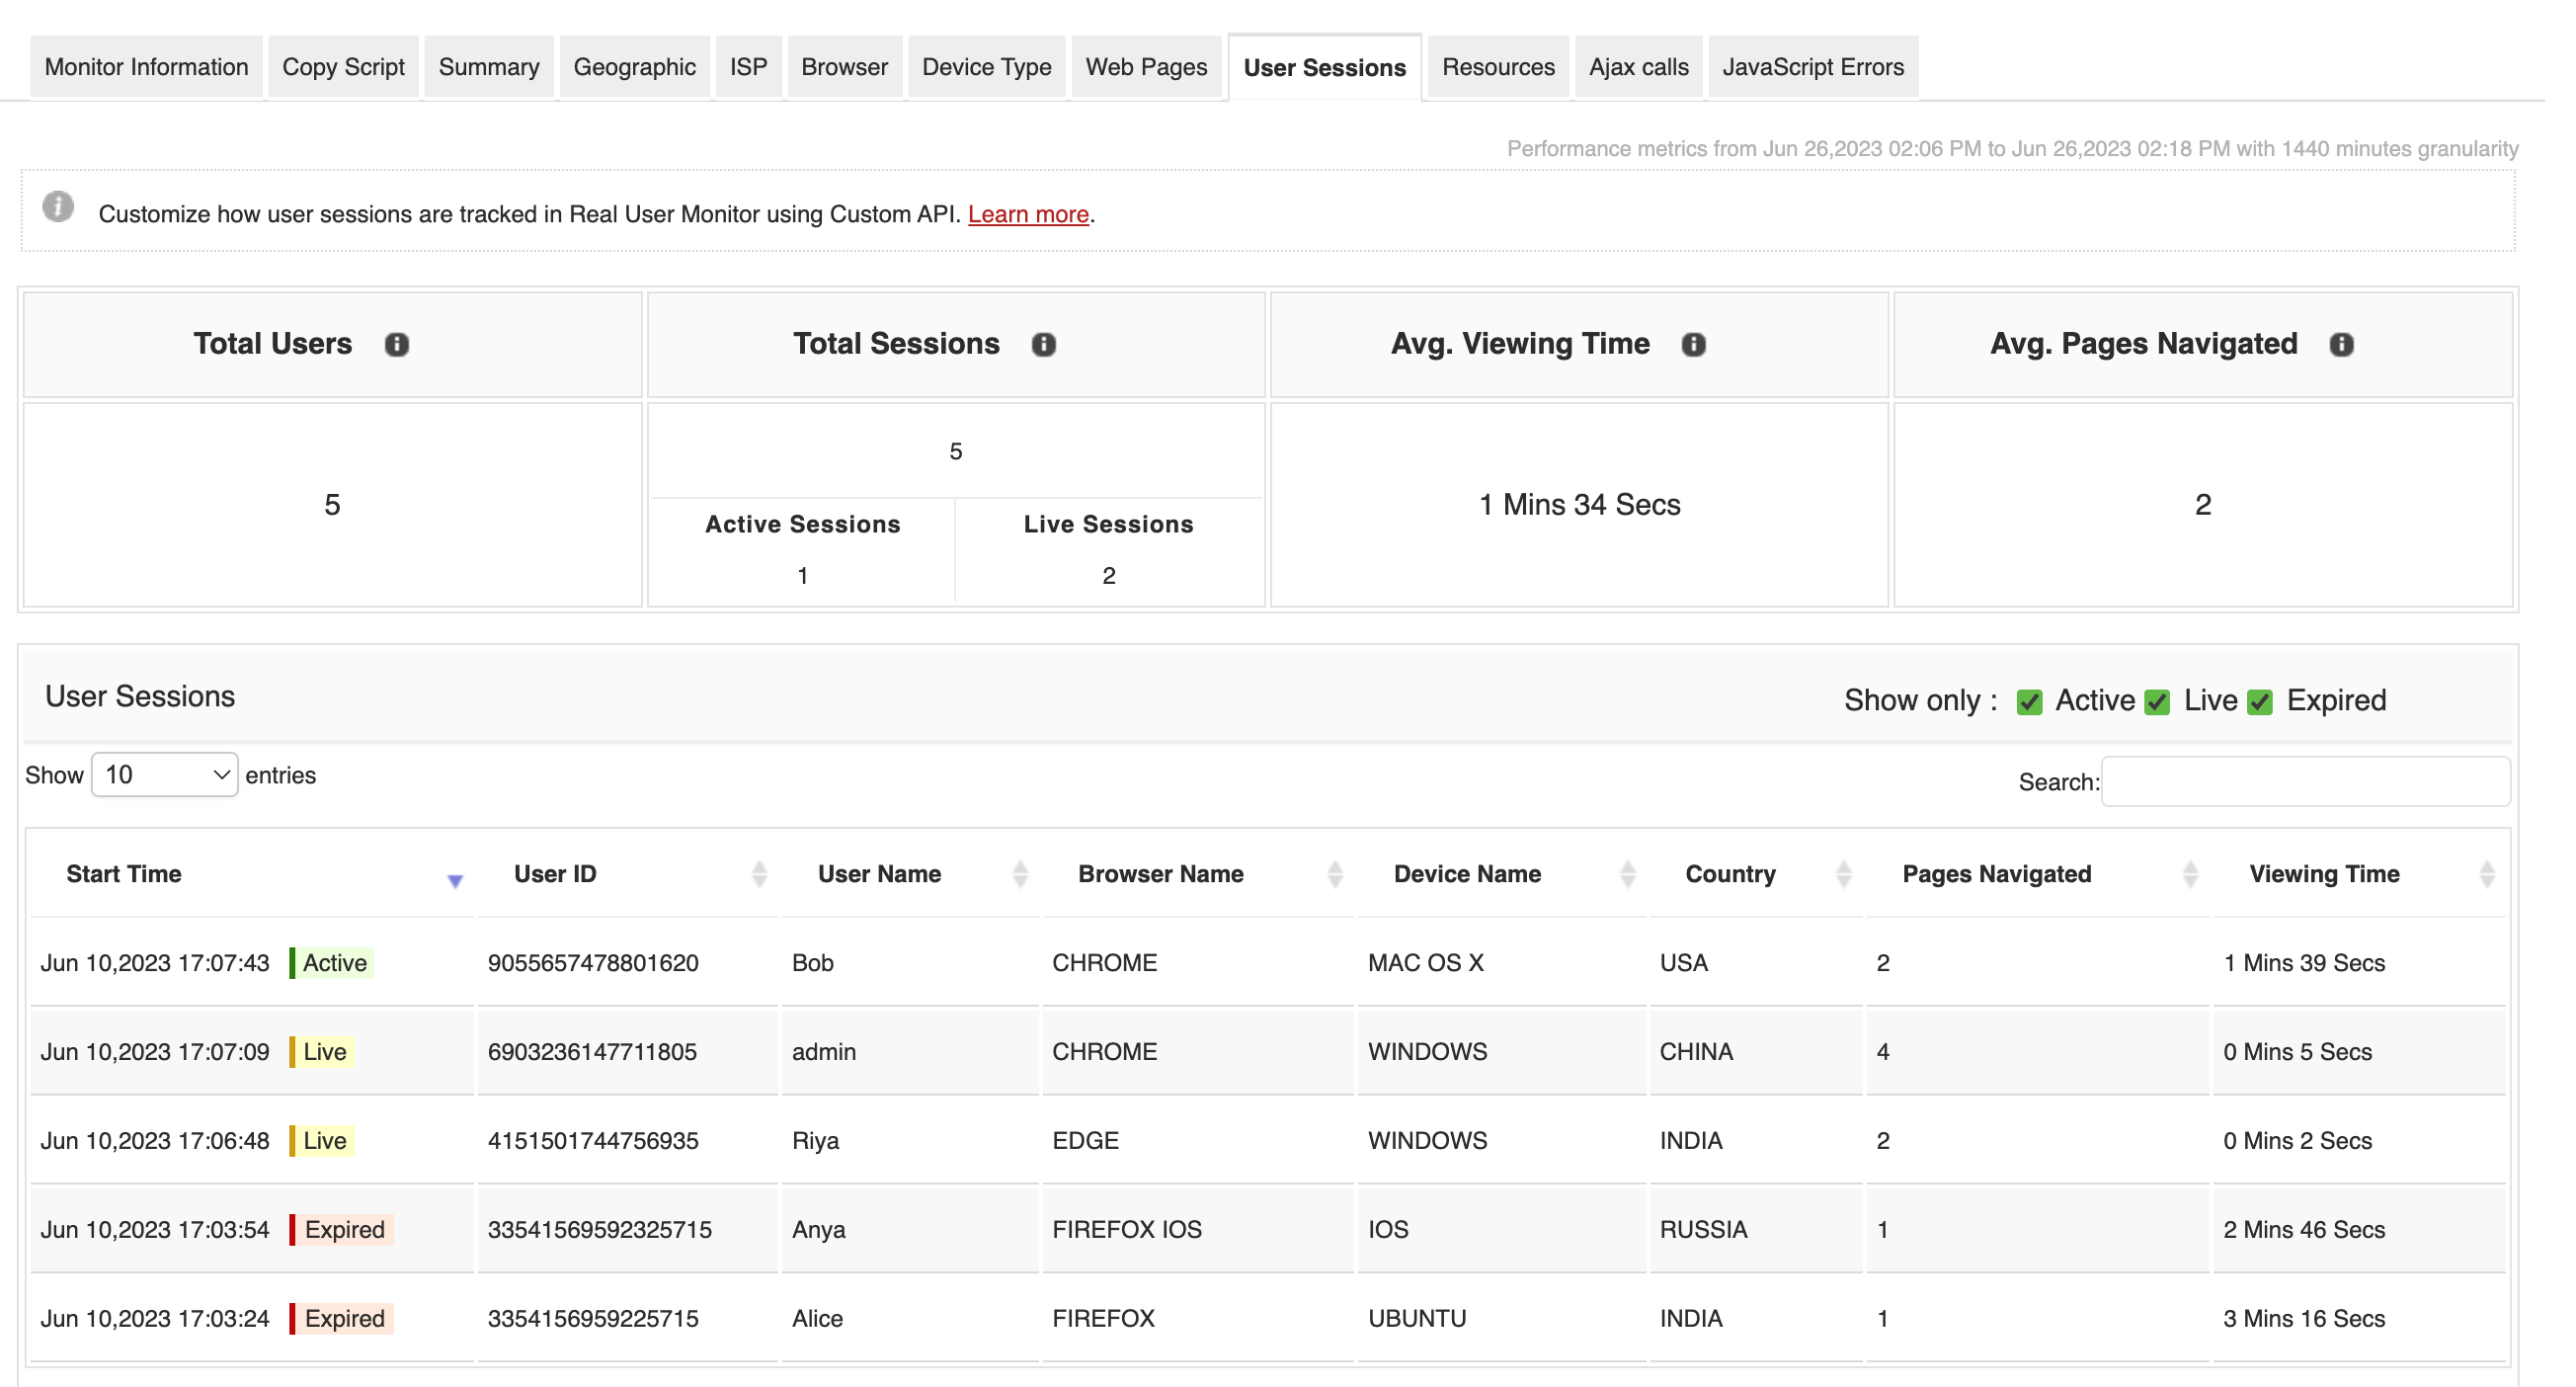
Task: Sort by the Pages Navigated column header
Action: point(1996,874)
